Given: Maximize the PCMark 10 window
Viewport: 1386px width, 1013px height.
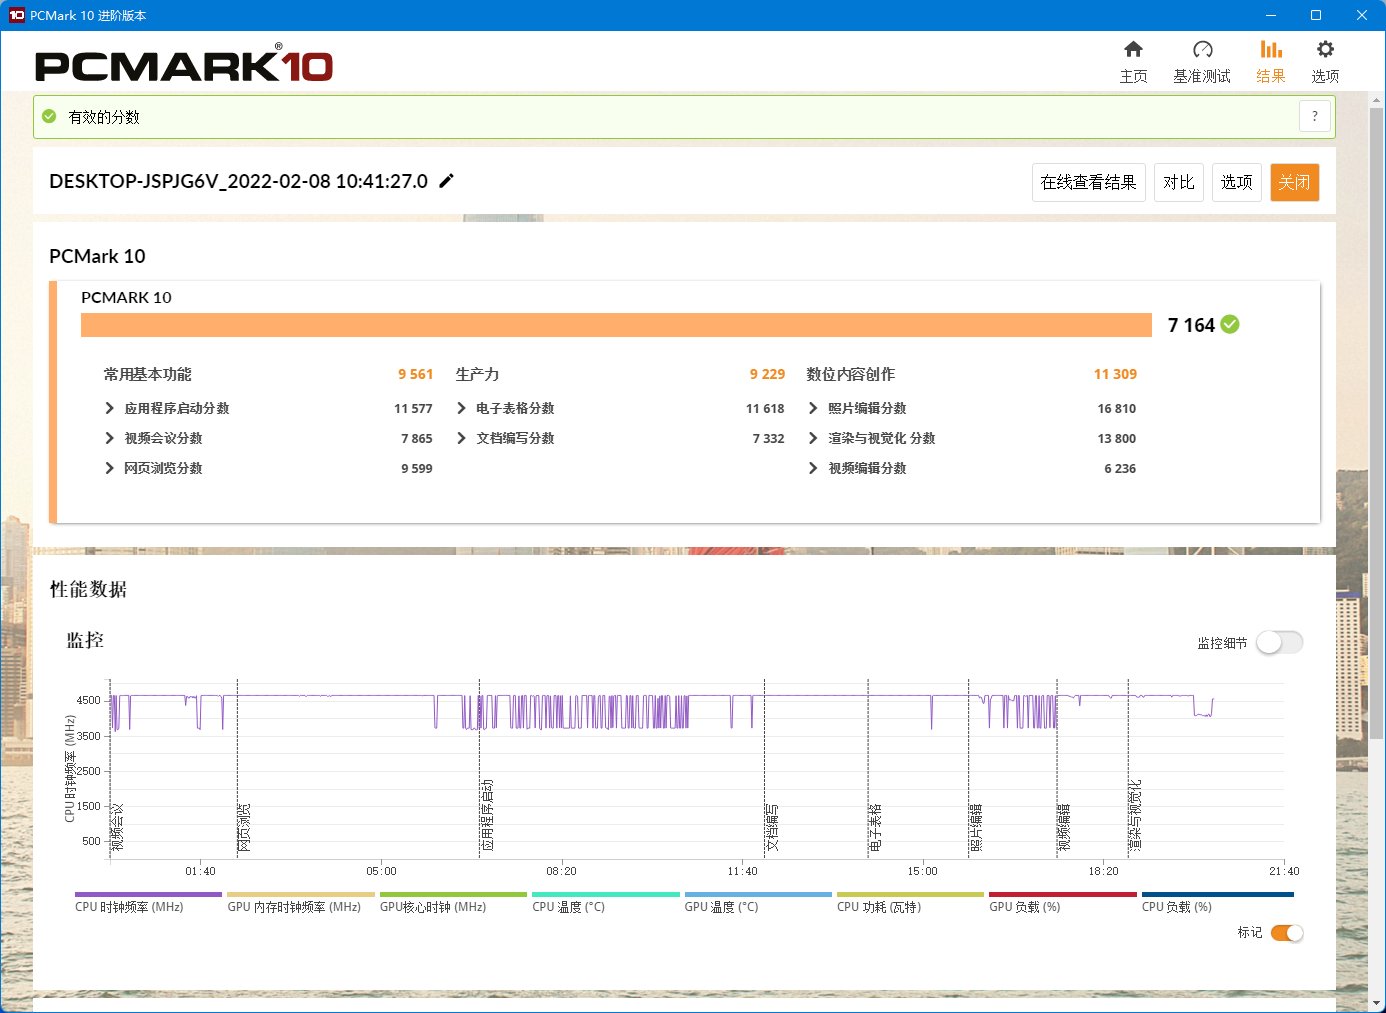Looking at the screenshot, I should tap(1316, 15).
